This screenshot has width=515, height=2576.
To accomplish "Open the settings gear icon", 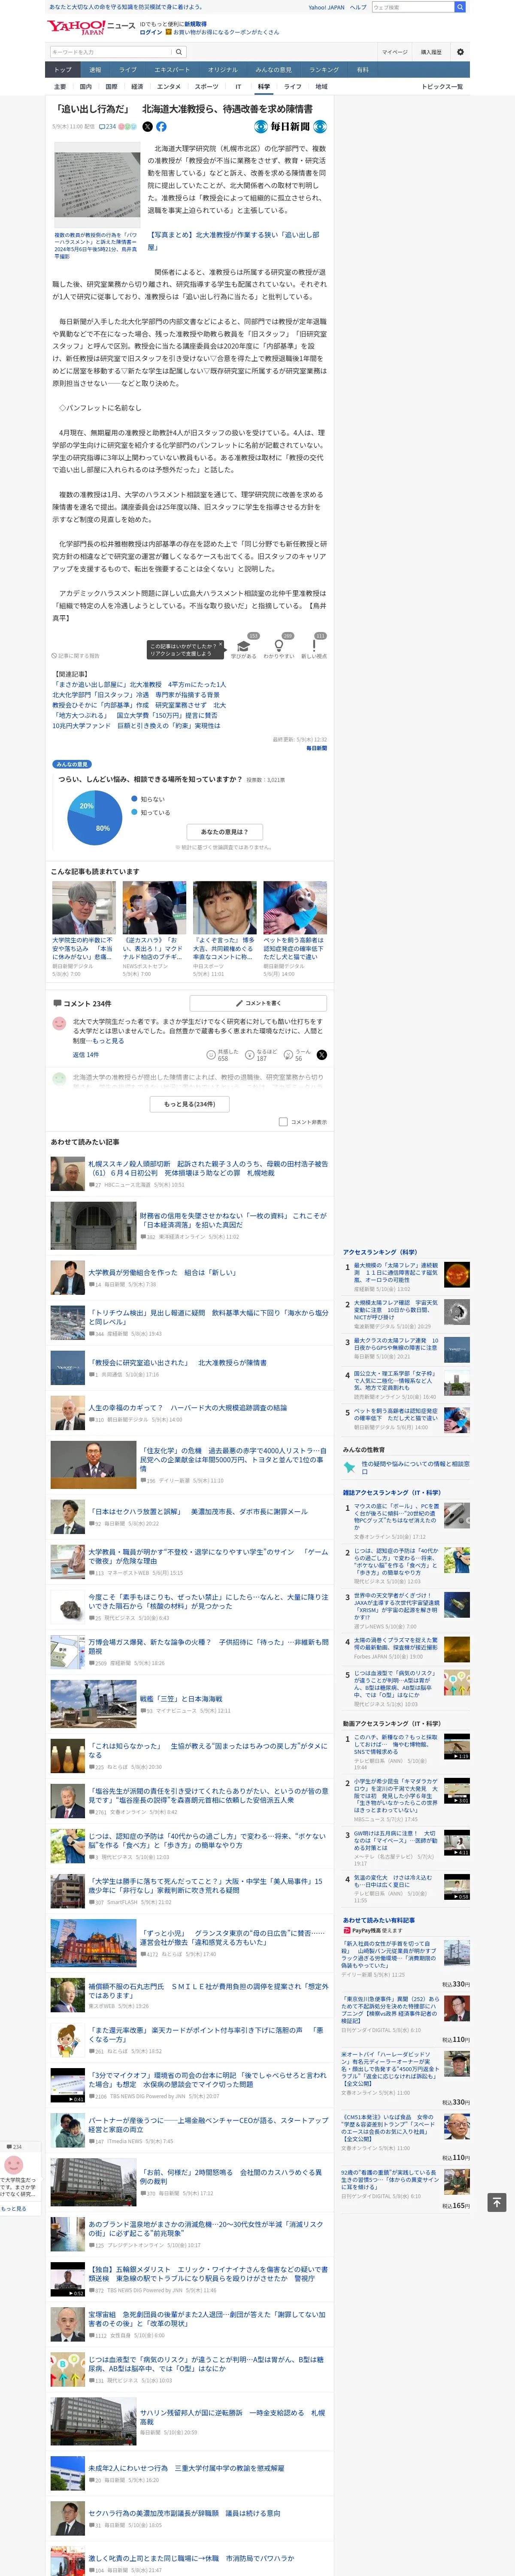I will 460,52.
